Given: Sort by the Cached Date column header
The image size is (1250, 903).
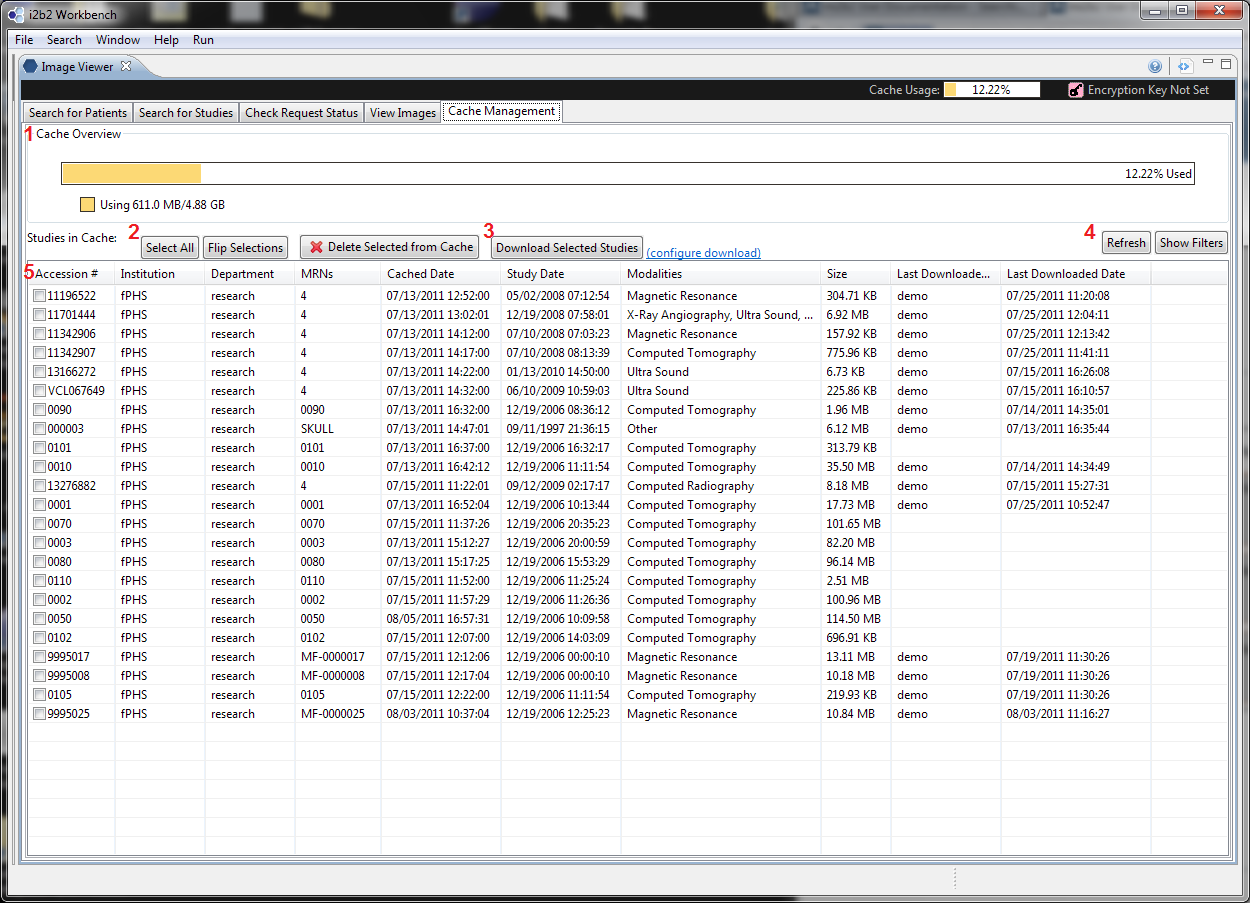Looking at the screenshot, I should coord(420,274).
